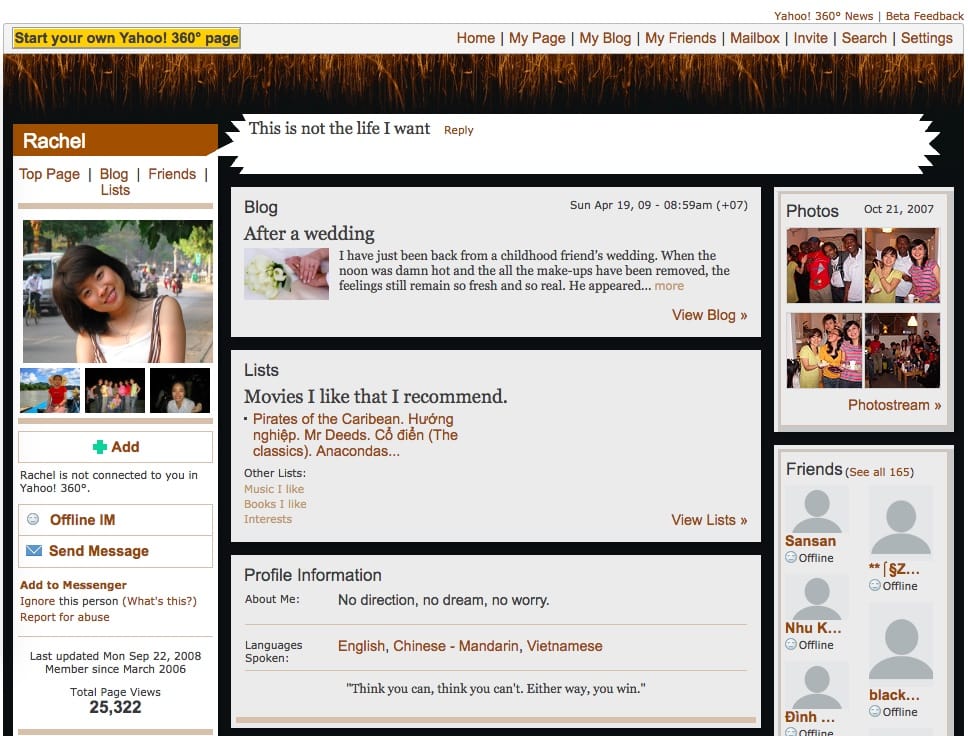This screenshot has height=736, width=968.
Task: Click Start your own Yahoo! 360° page button
Action: (x=126, y=38)
